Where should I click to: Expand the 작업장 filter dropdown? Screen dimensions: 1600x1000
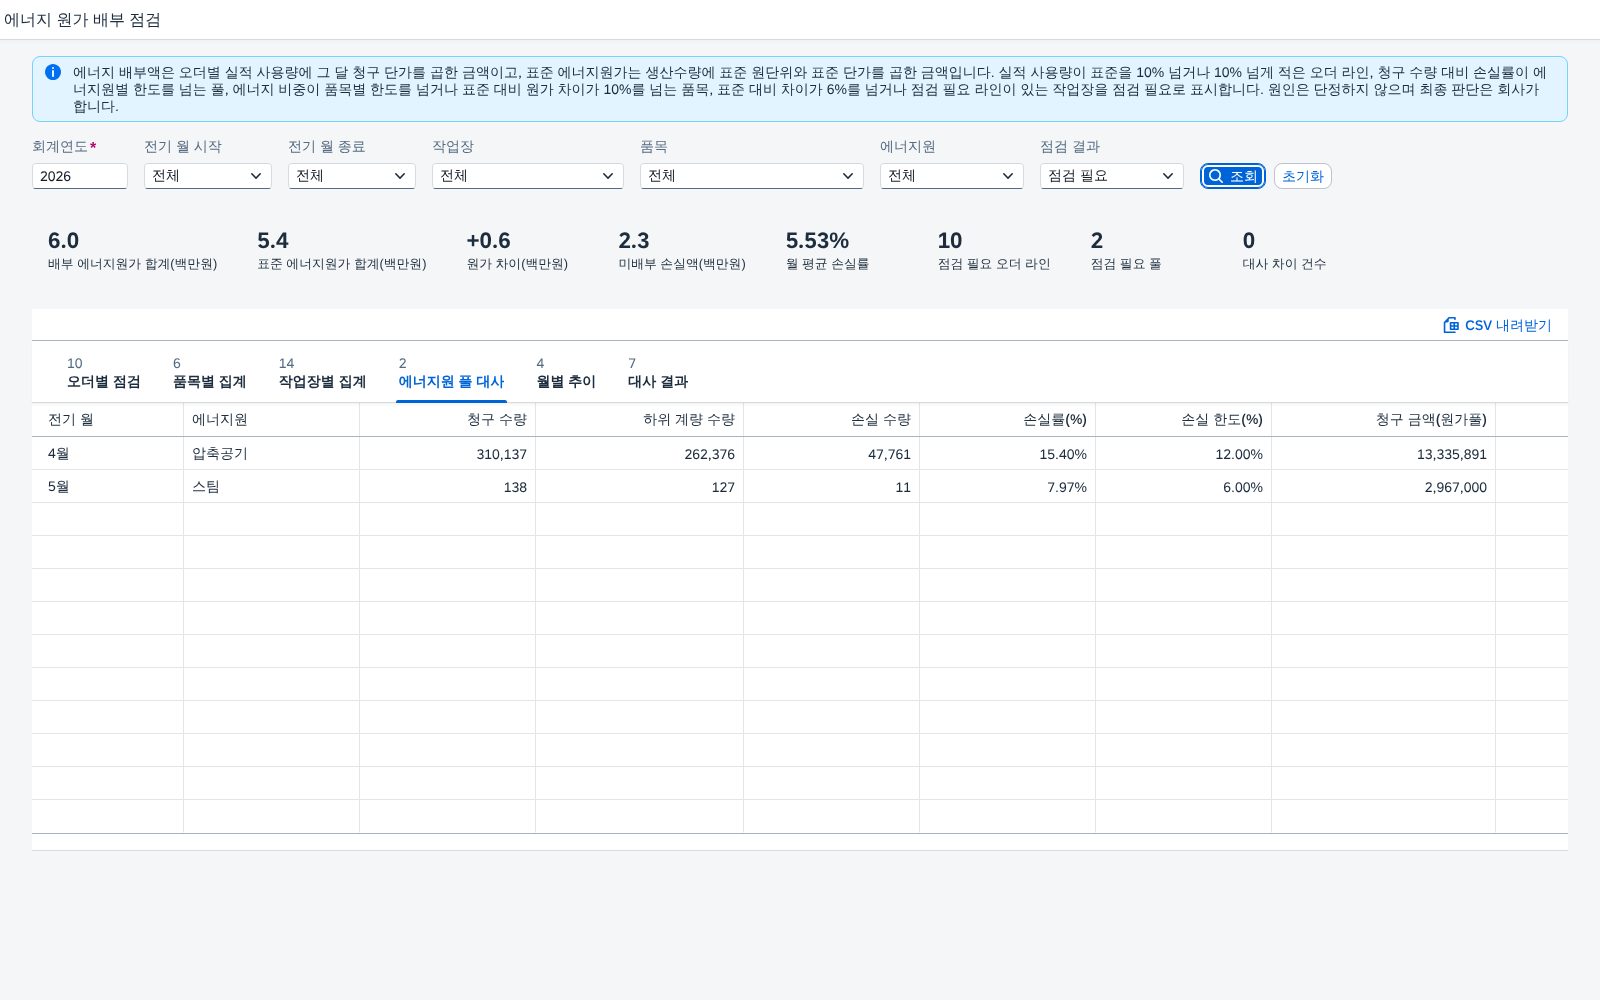point(528,176)
